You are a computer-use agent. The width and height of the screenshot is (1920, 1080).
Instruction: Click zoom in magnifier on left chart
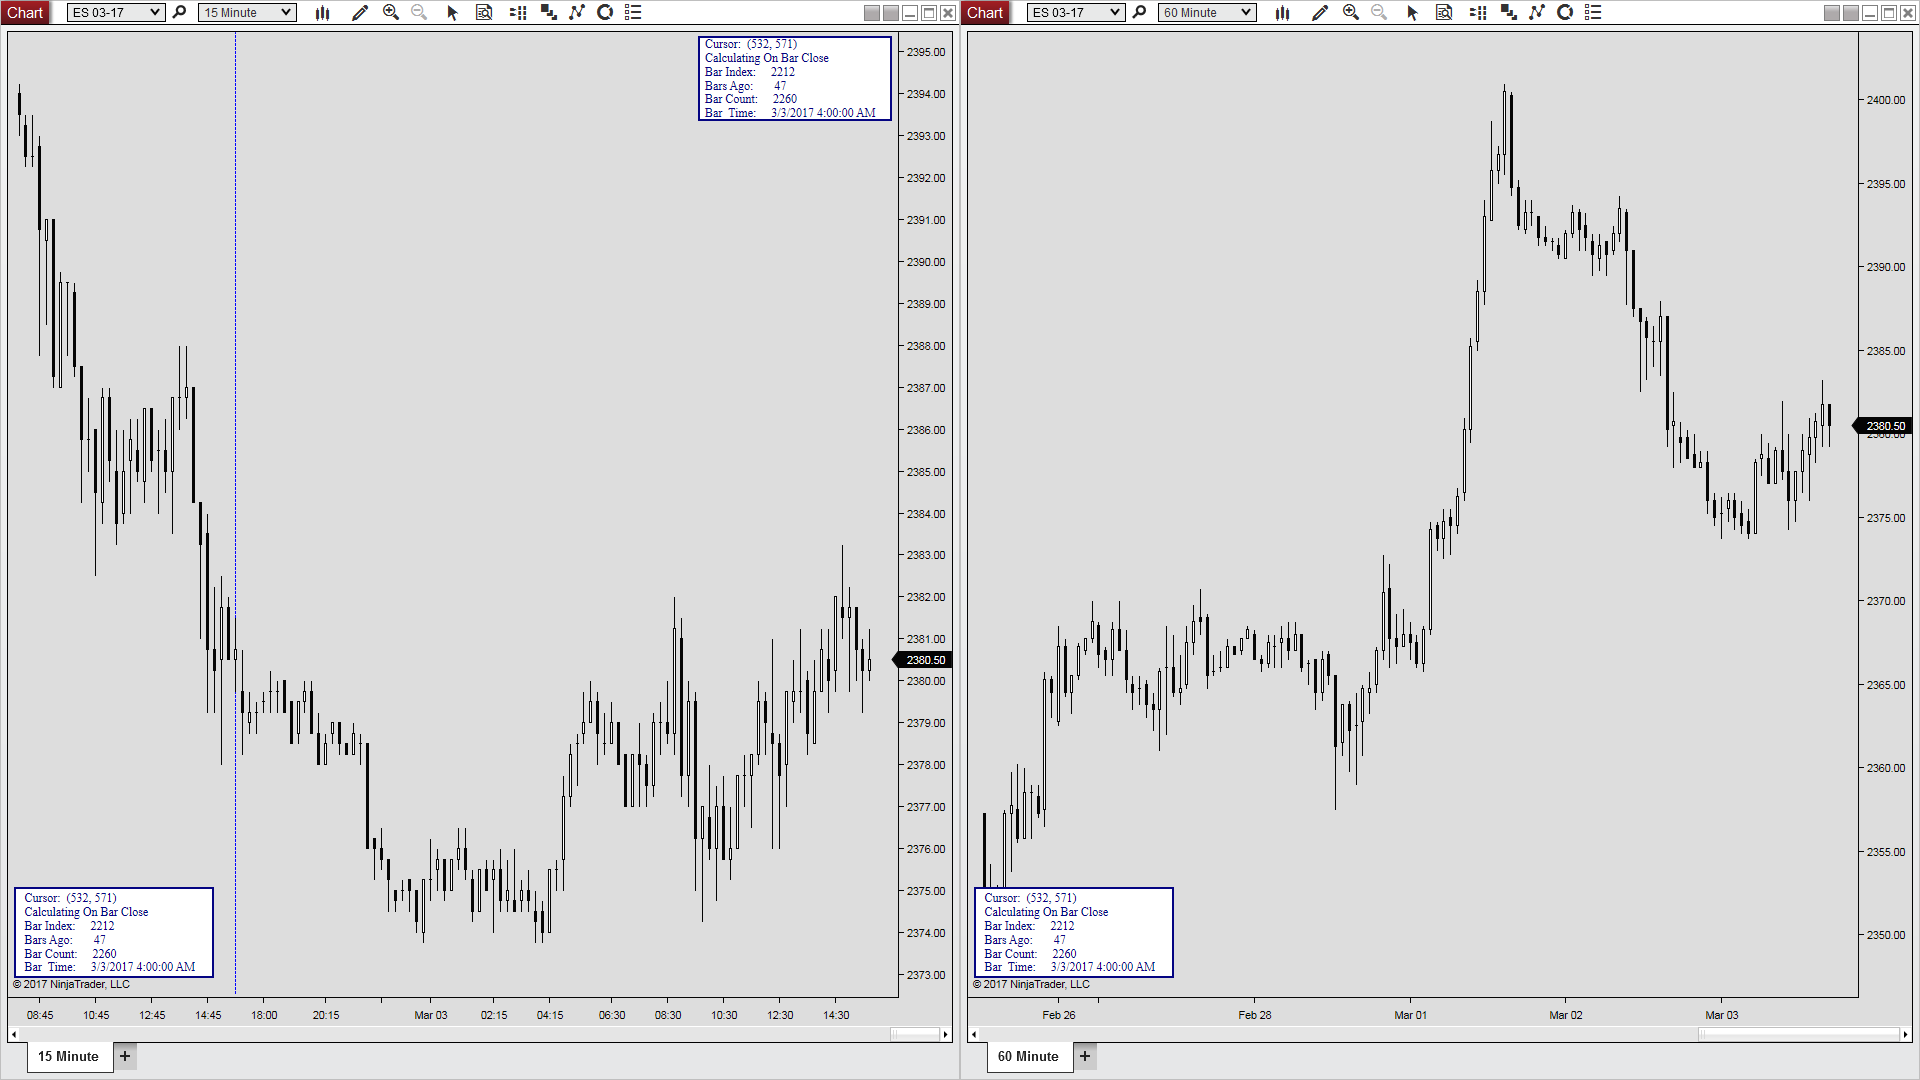coord(391,13)
